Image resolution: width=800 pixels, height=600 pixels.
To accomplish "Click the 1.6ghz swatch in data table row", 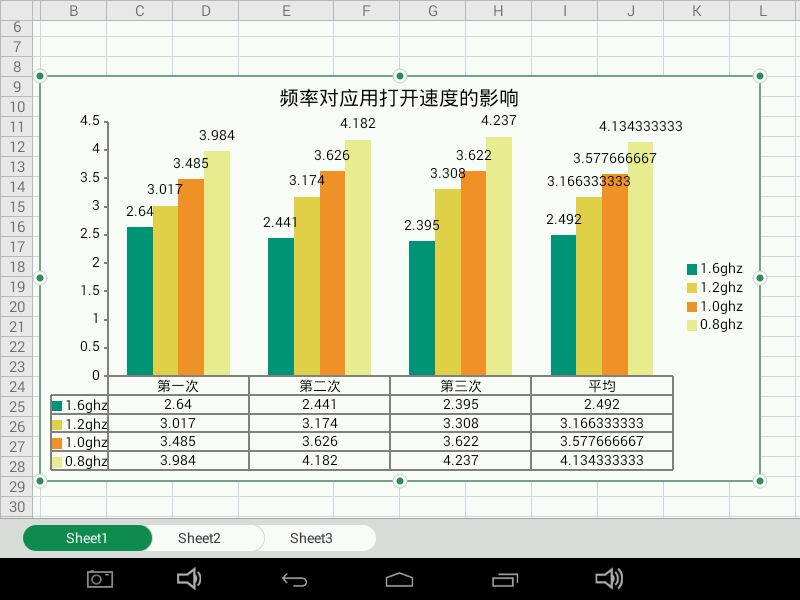I will 57,406.
